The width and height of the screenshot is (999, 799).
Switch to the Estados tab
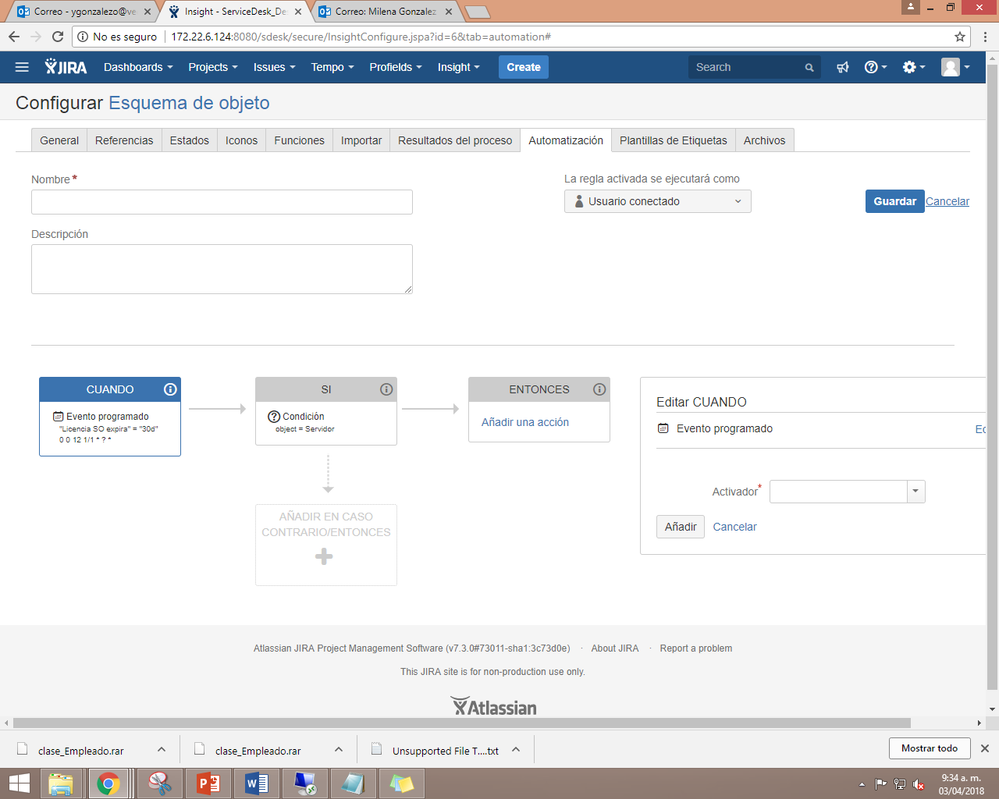click(x=189, y=140)
